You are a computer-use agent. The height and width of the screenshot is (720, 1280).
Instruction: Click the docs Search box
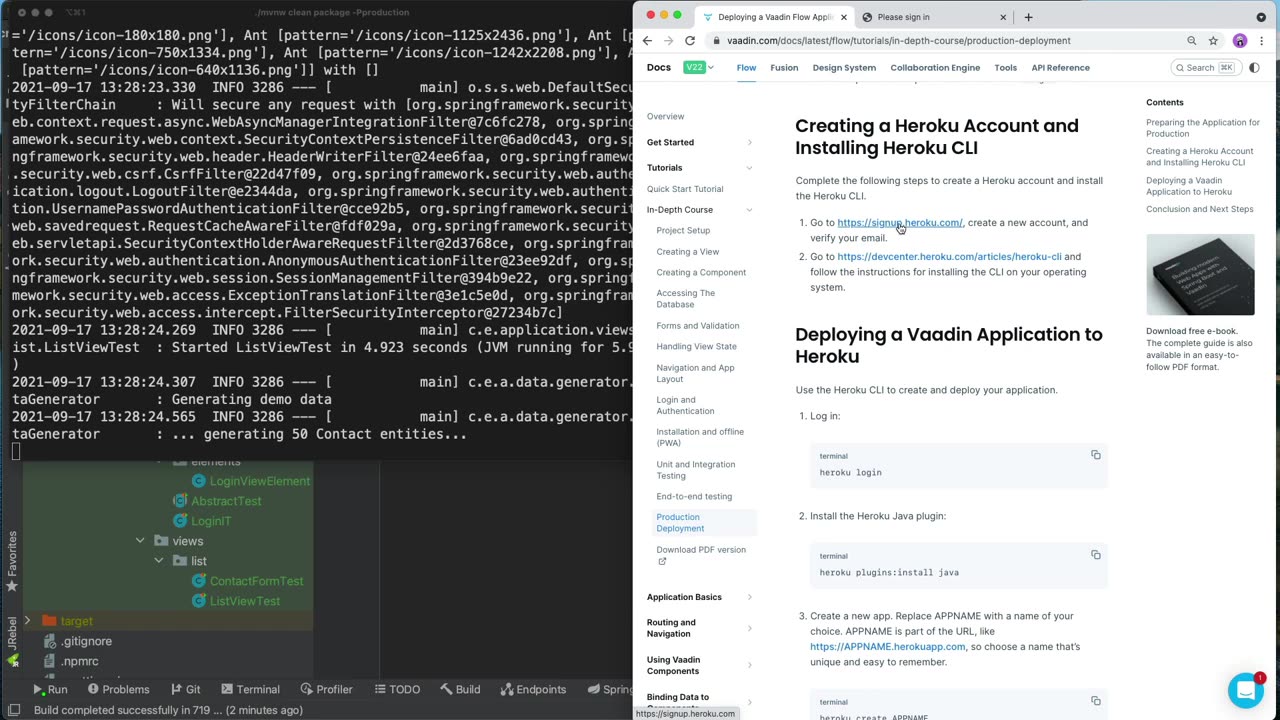point(1206,68)
